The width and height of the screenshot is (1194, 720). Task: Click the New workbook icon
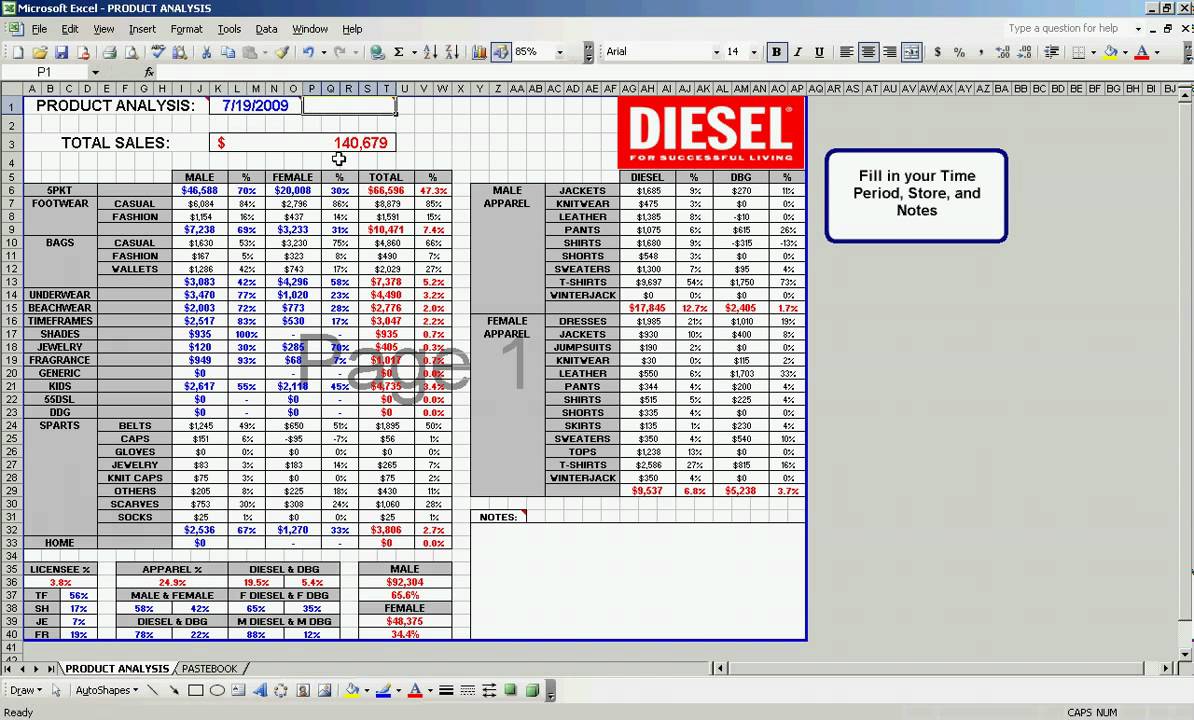coord(18,52)
